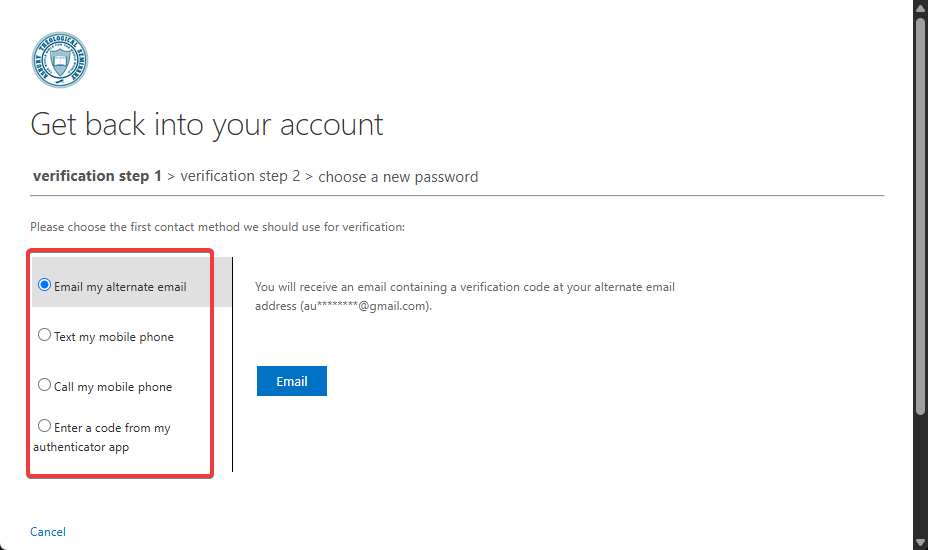Click the scrollbar up arrow
This screenshot has height=550, width=928.
pyautogui.click(x=920, y=8)
